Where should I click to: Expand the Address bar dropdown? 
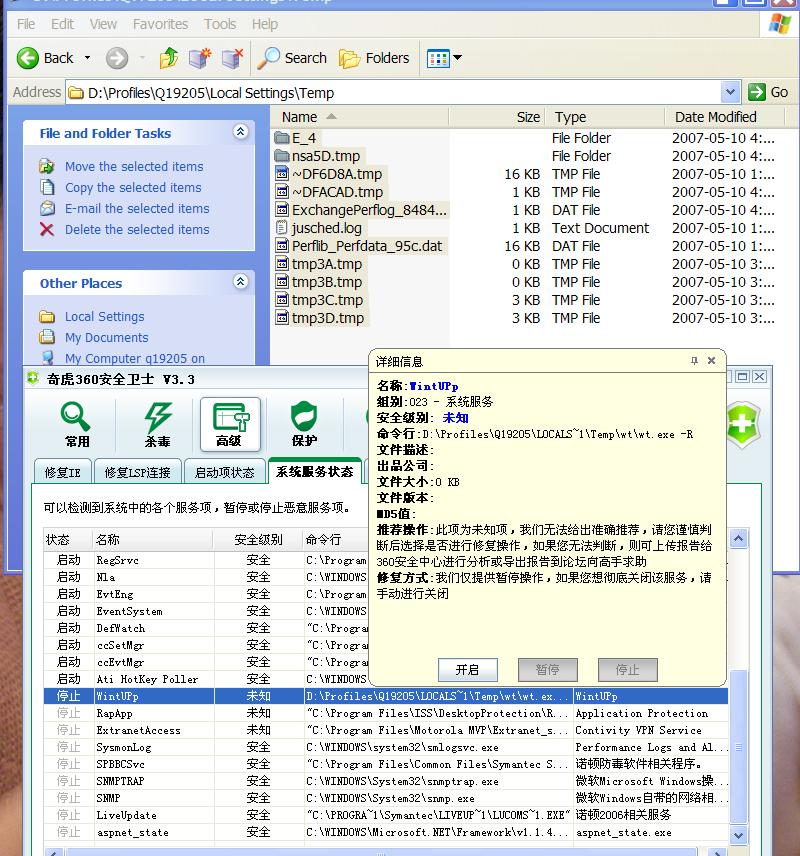pyautogui.click(x=730, y=92)
